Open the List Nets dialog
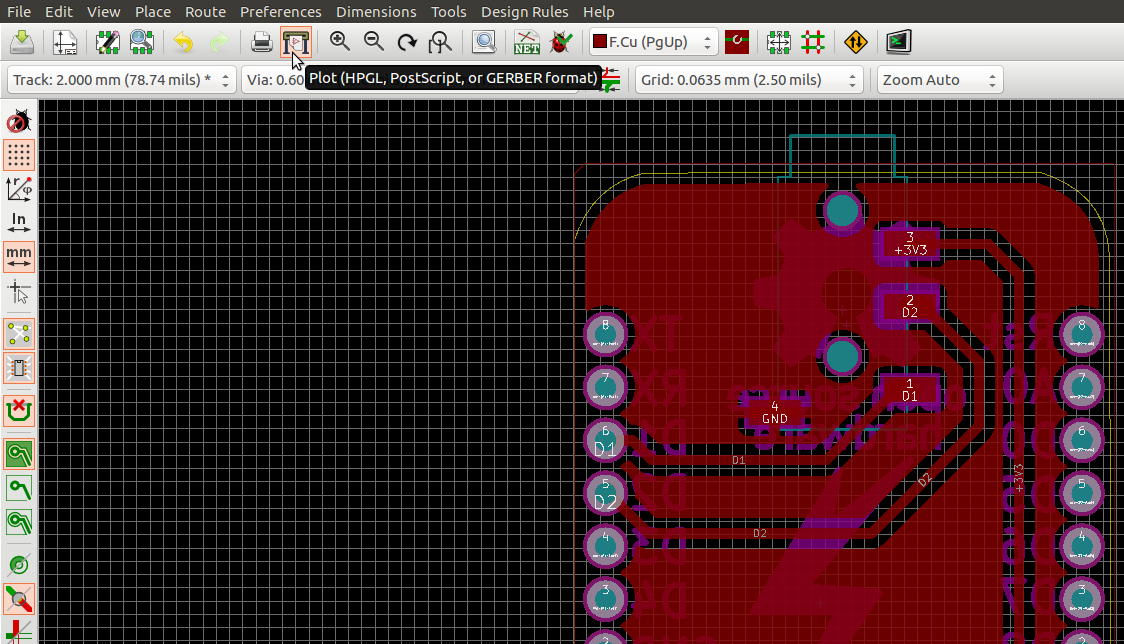 click(x=526, y=42)
